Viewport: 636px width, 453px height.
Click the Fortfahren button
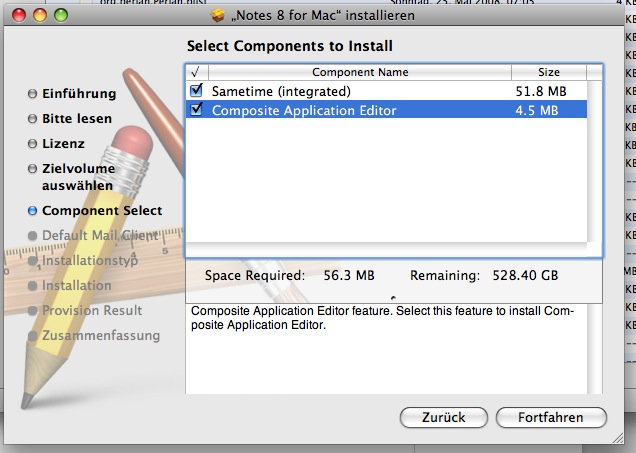point(551,417)
